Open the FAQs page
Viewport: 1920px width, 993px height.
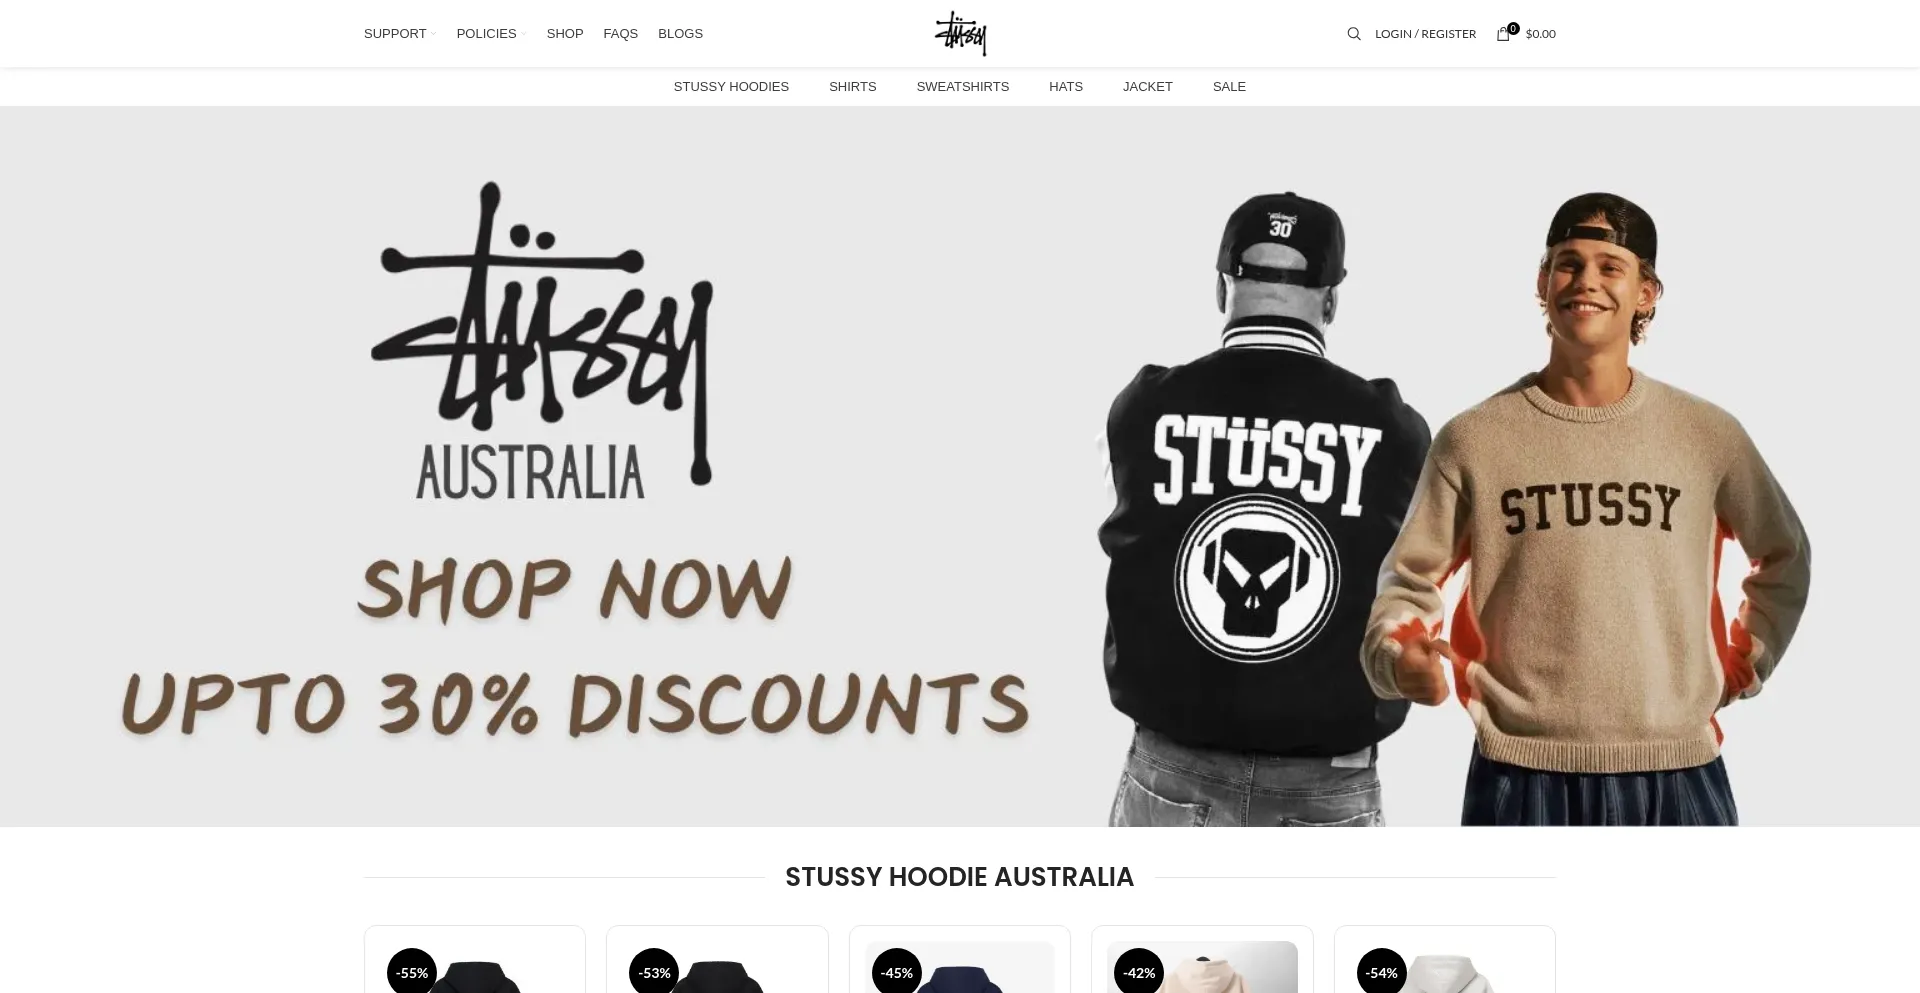point(621,34)
